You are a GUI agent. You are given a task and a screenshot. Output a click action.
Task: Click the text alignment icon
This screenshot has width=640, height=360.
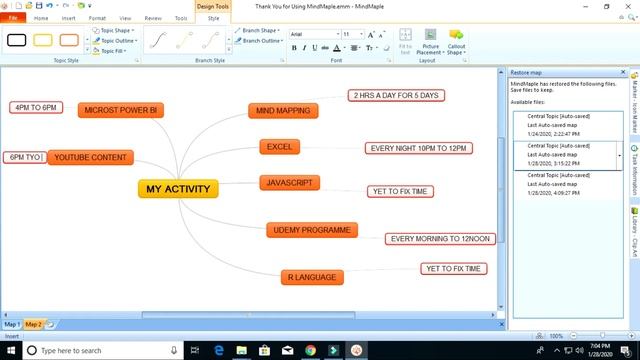[354, 48]
